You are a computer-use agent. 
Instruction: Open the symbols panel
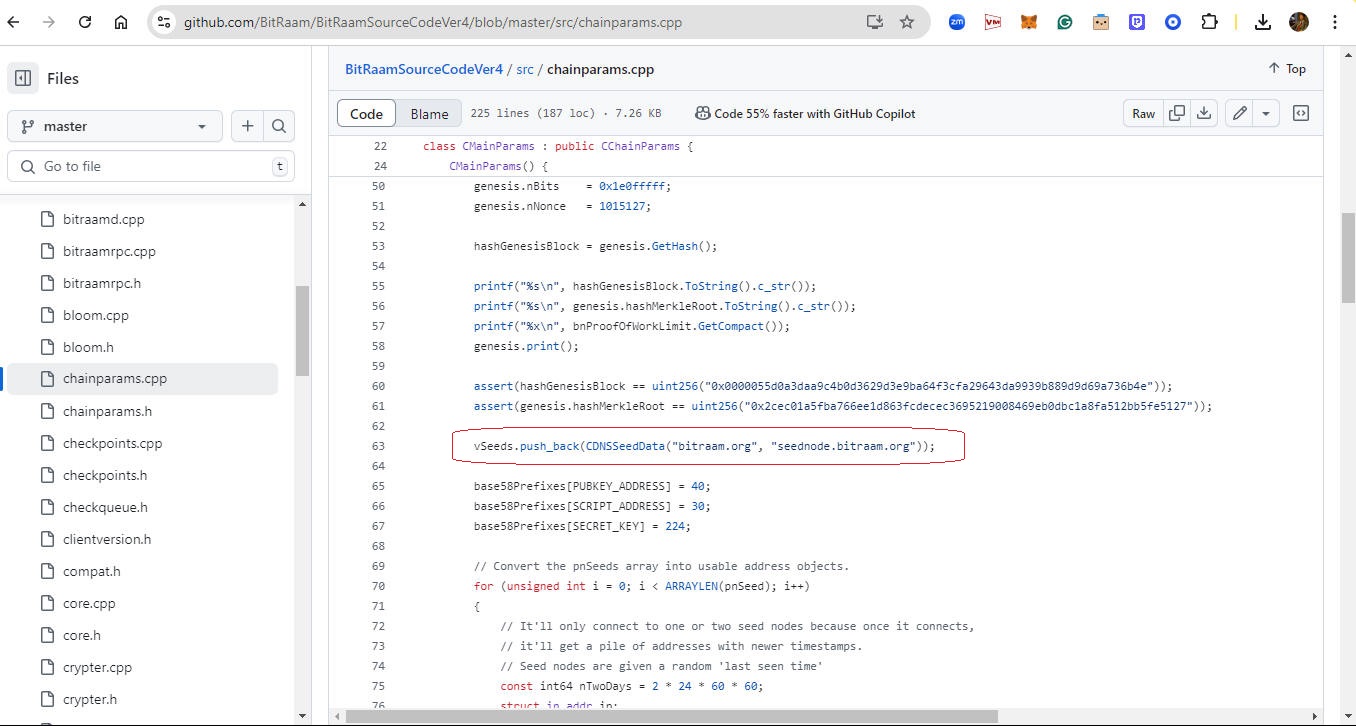click(x=1301, y=113)
